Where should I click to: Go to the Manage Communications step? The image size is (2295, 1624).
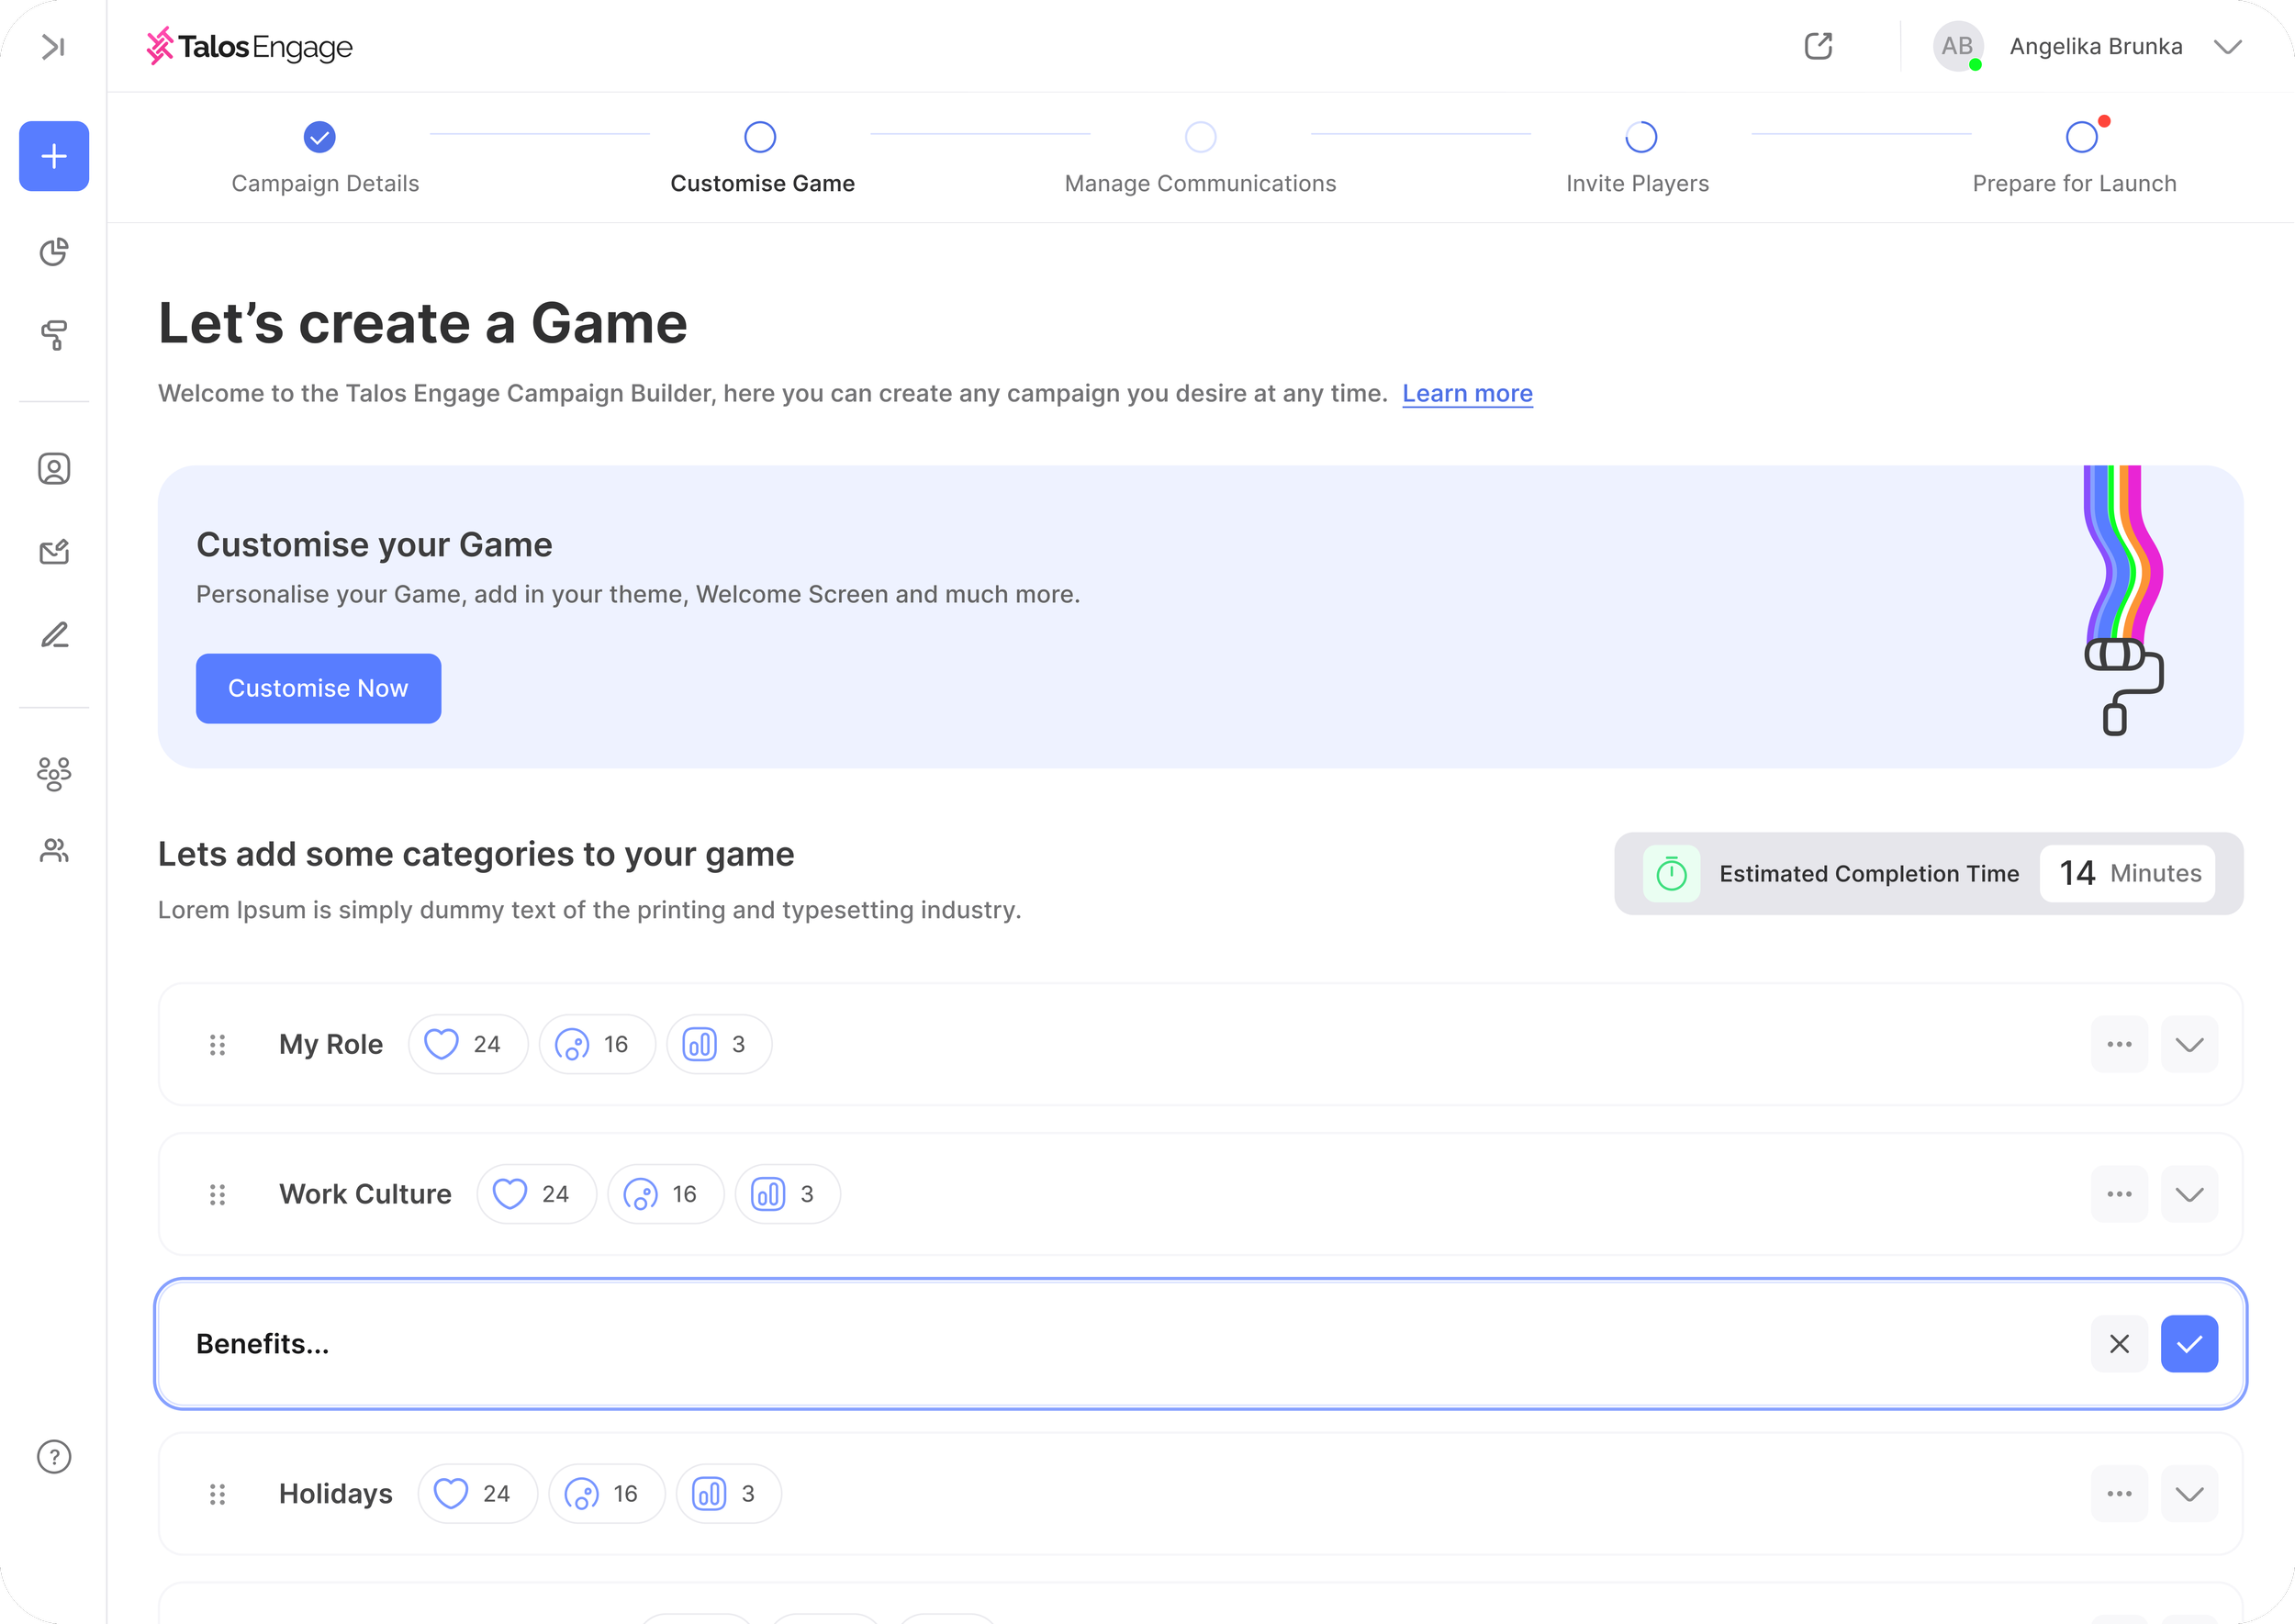click(1200, 158)
